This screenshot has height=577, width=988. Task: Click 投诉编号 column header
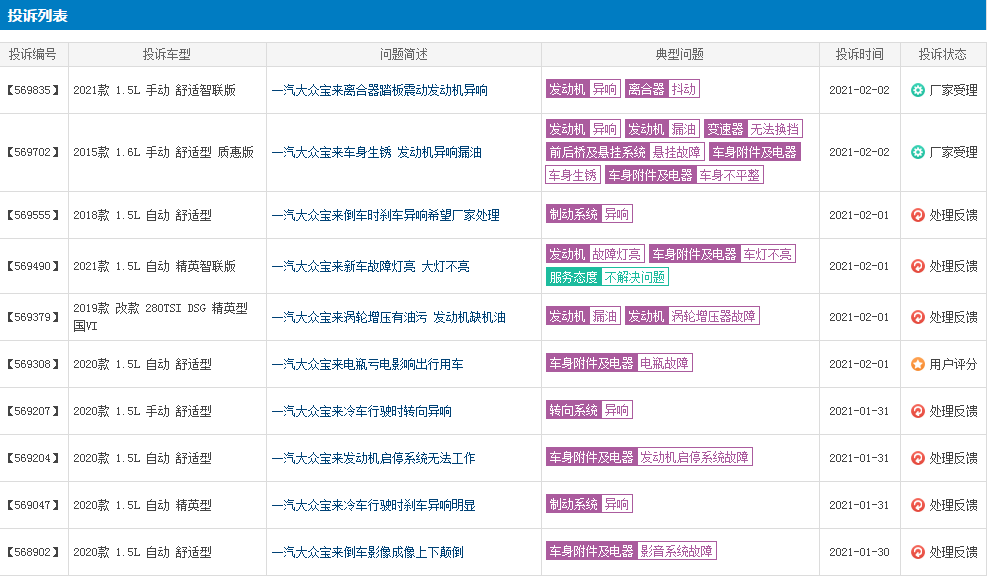pyautogui.click(x=33, y=54)
